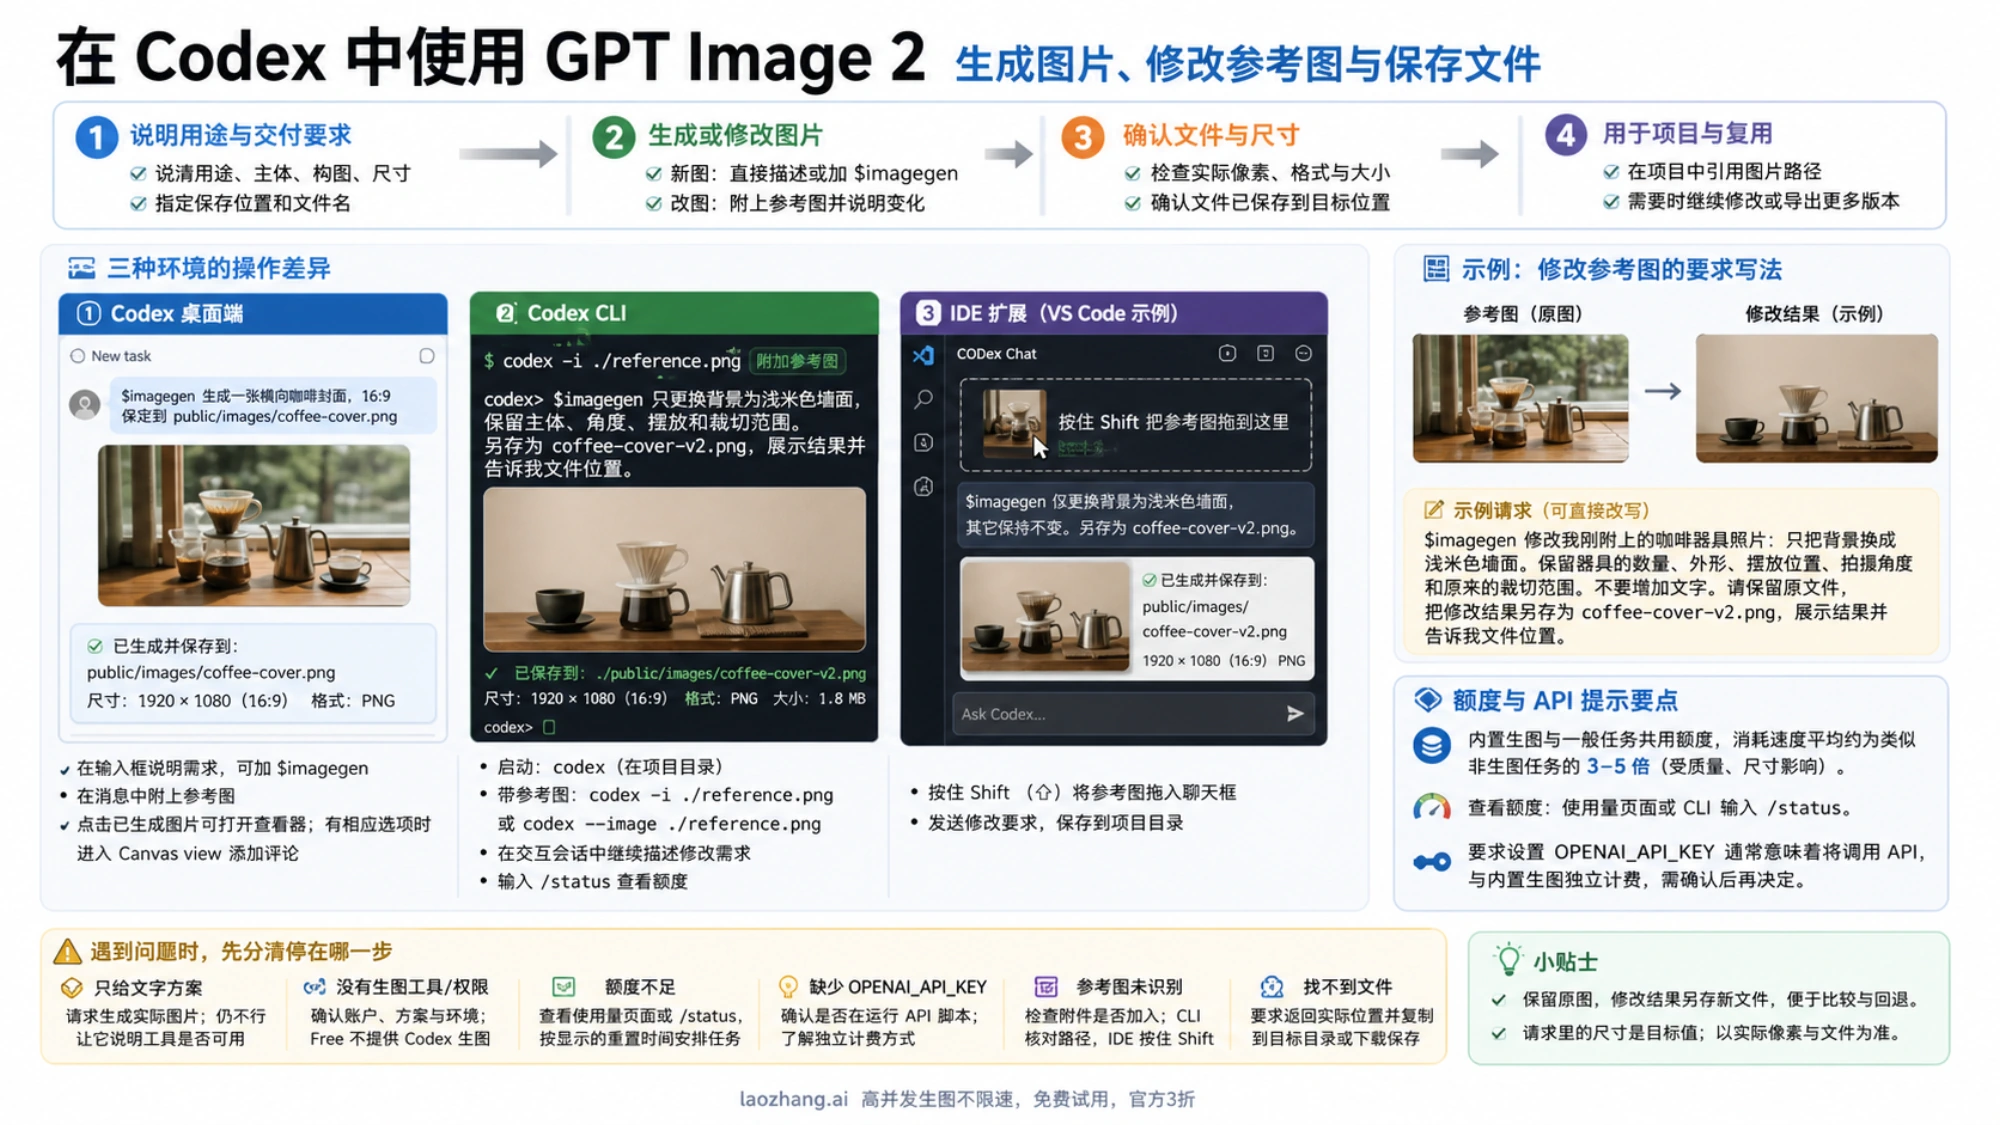Click the warning triangle beside 遇到问题时
Viewport: 2000px width, 1125px height.
pos(67,951)
